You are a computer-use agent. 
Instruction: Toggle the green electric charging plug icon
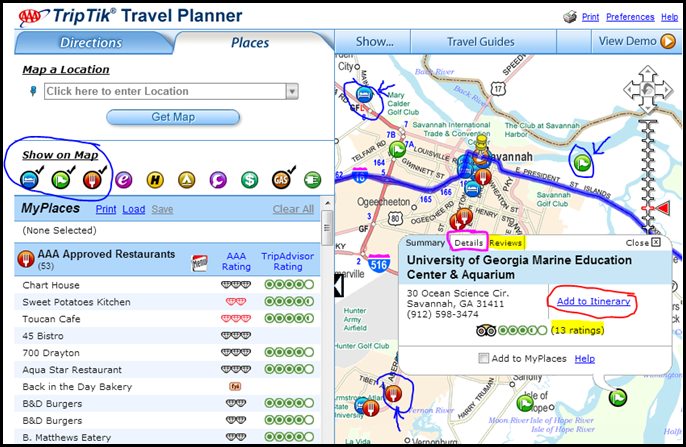click(313, 180)
